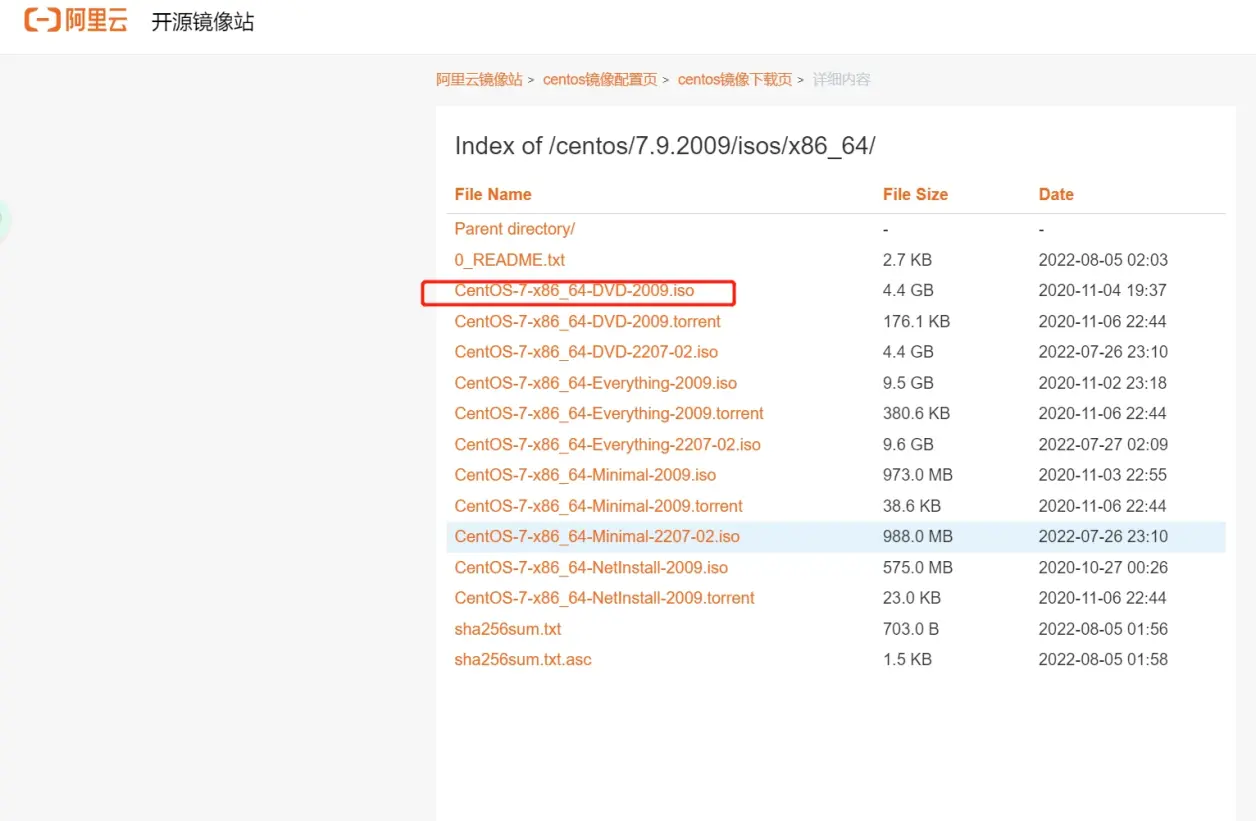The image size is (1256, 821).
Task: Click the date 2022-07-27 02:09
Action: [x=1103, y=444]
